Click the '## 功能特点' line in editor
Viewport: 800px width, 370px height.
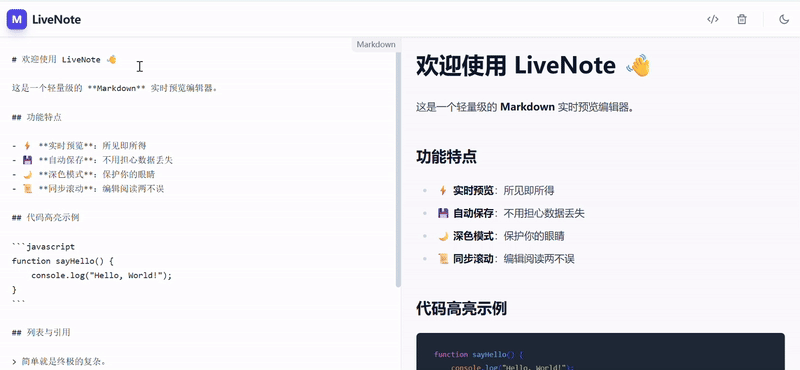[x=37, y=117]
